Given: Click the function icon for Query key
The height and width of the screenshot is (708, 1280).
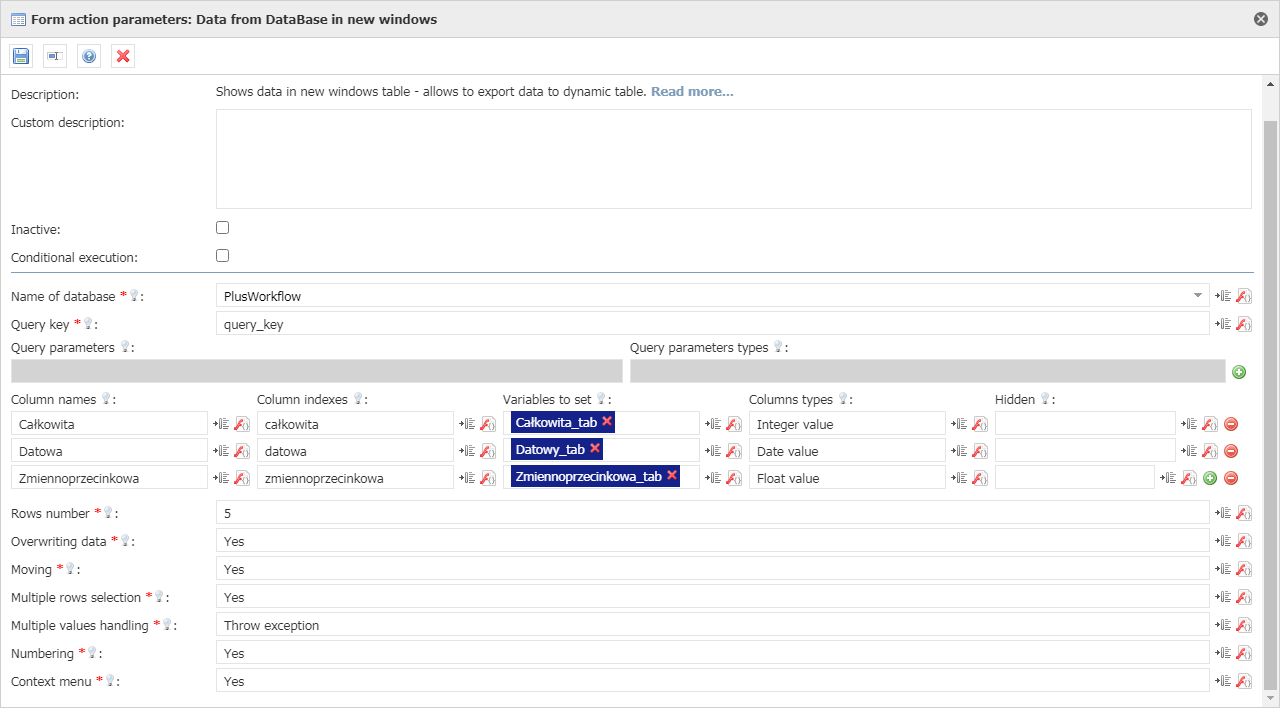Looking at the screenshot, I should (1244, 324).
